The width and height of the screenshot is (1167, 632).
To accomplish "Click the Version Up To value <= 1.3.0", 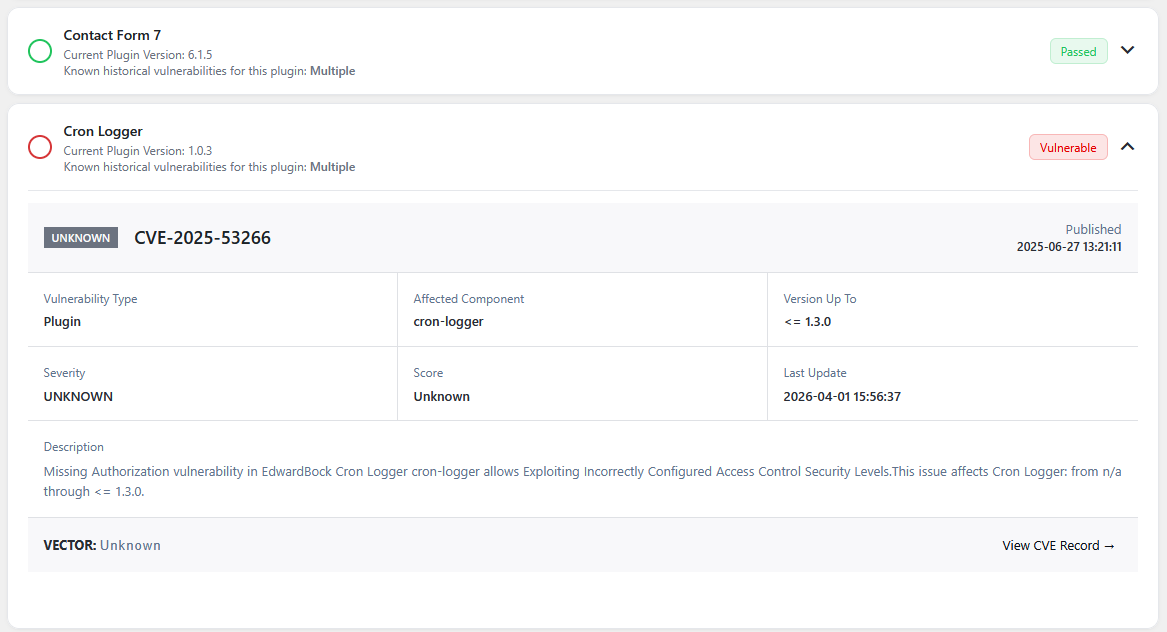I will click(x=808, y=322).
